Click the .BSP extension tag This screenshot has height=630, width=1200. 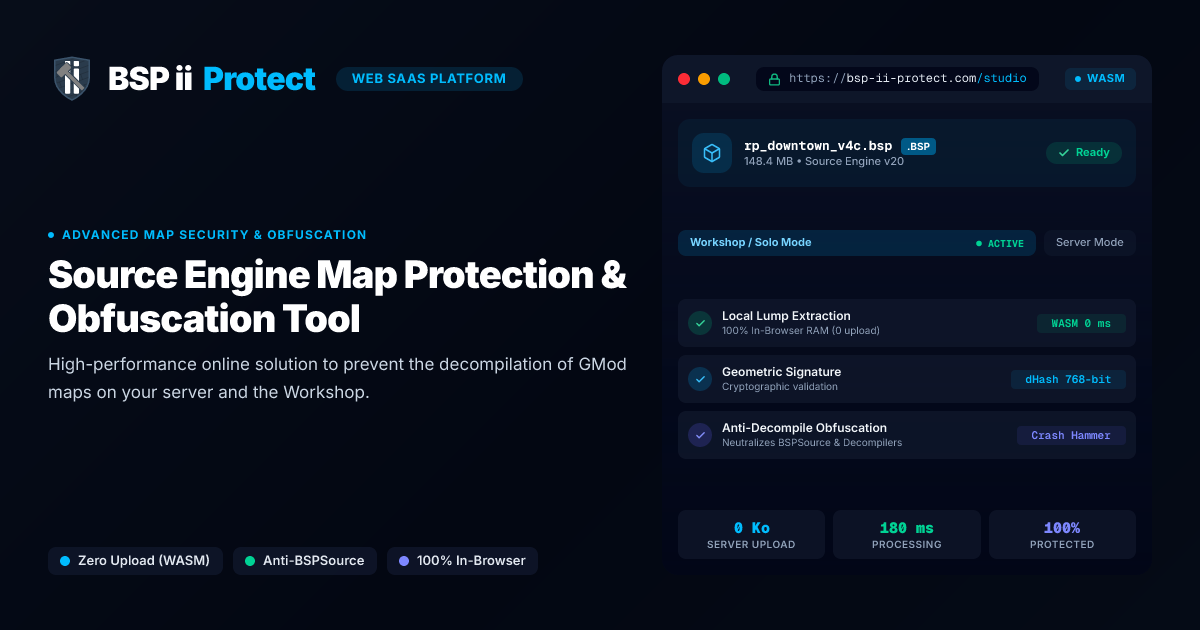pos(918,147)
